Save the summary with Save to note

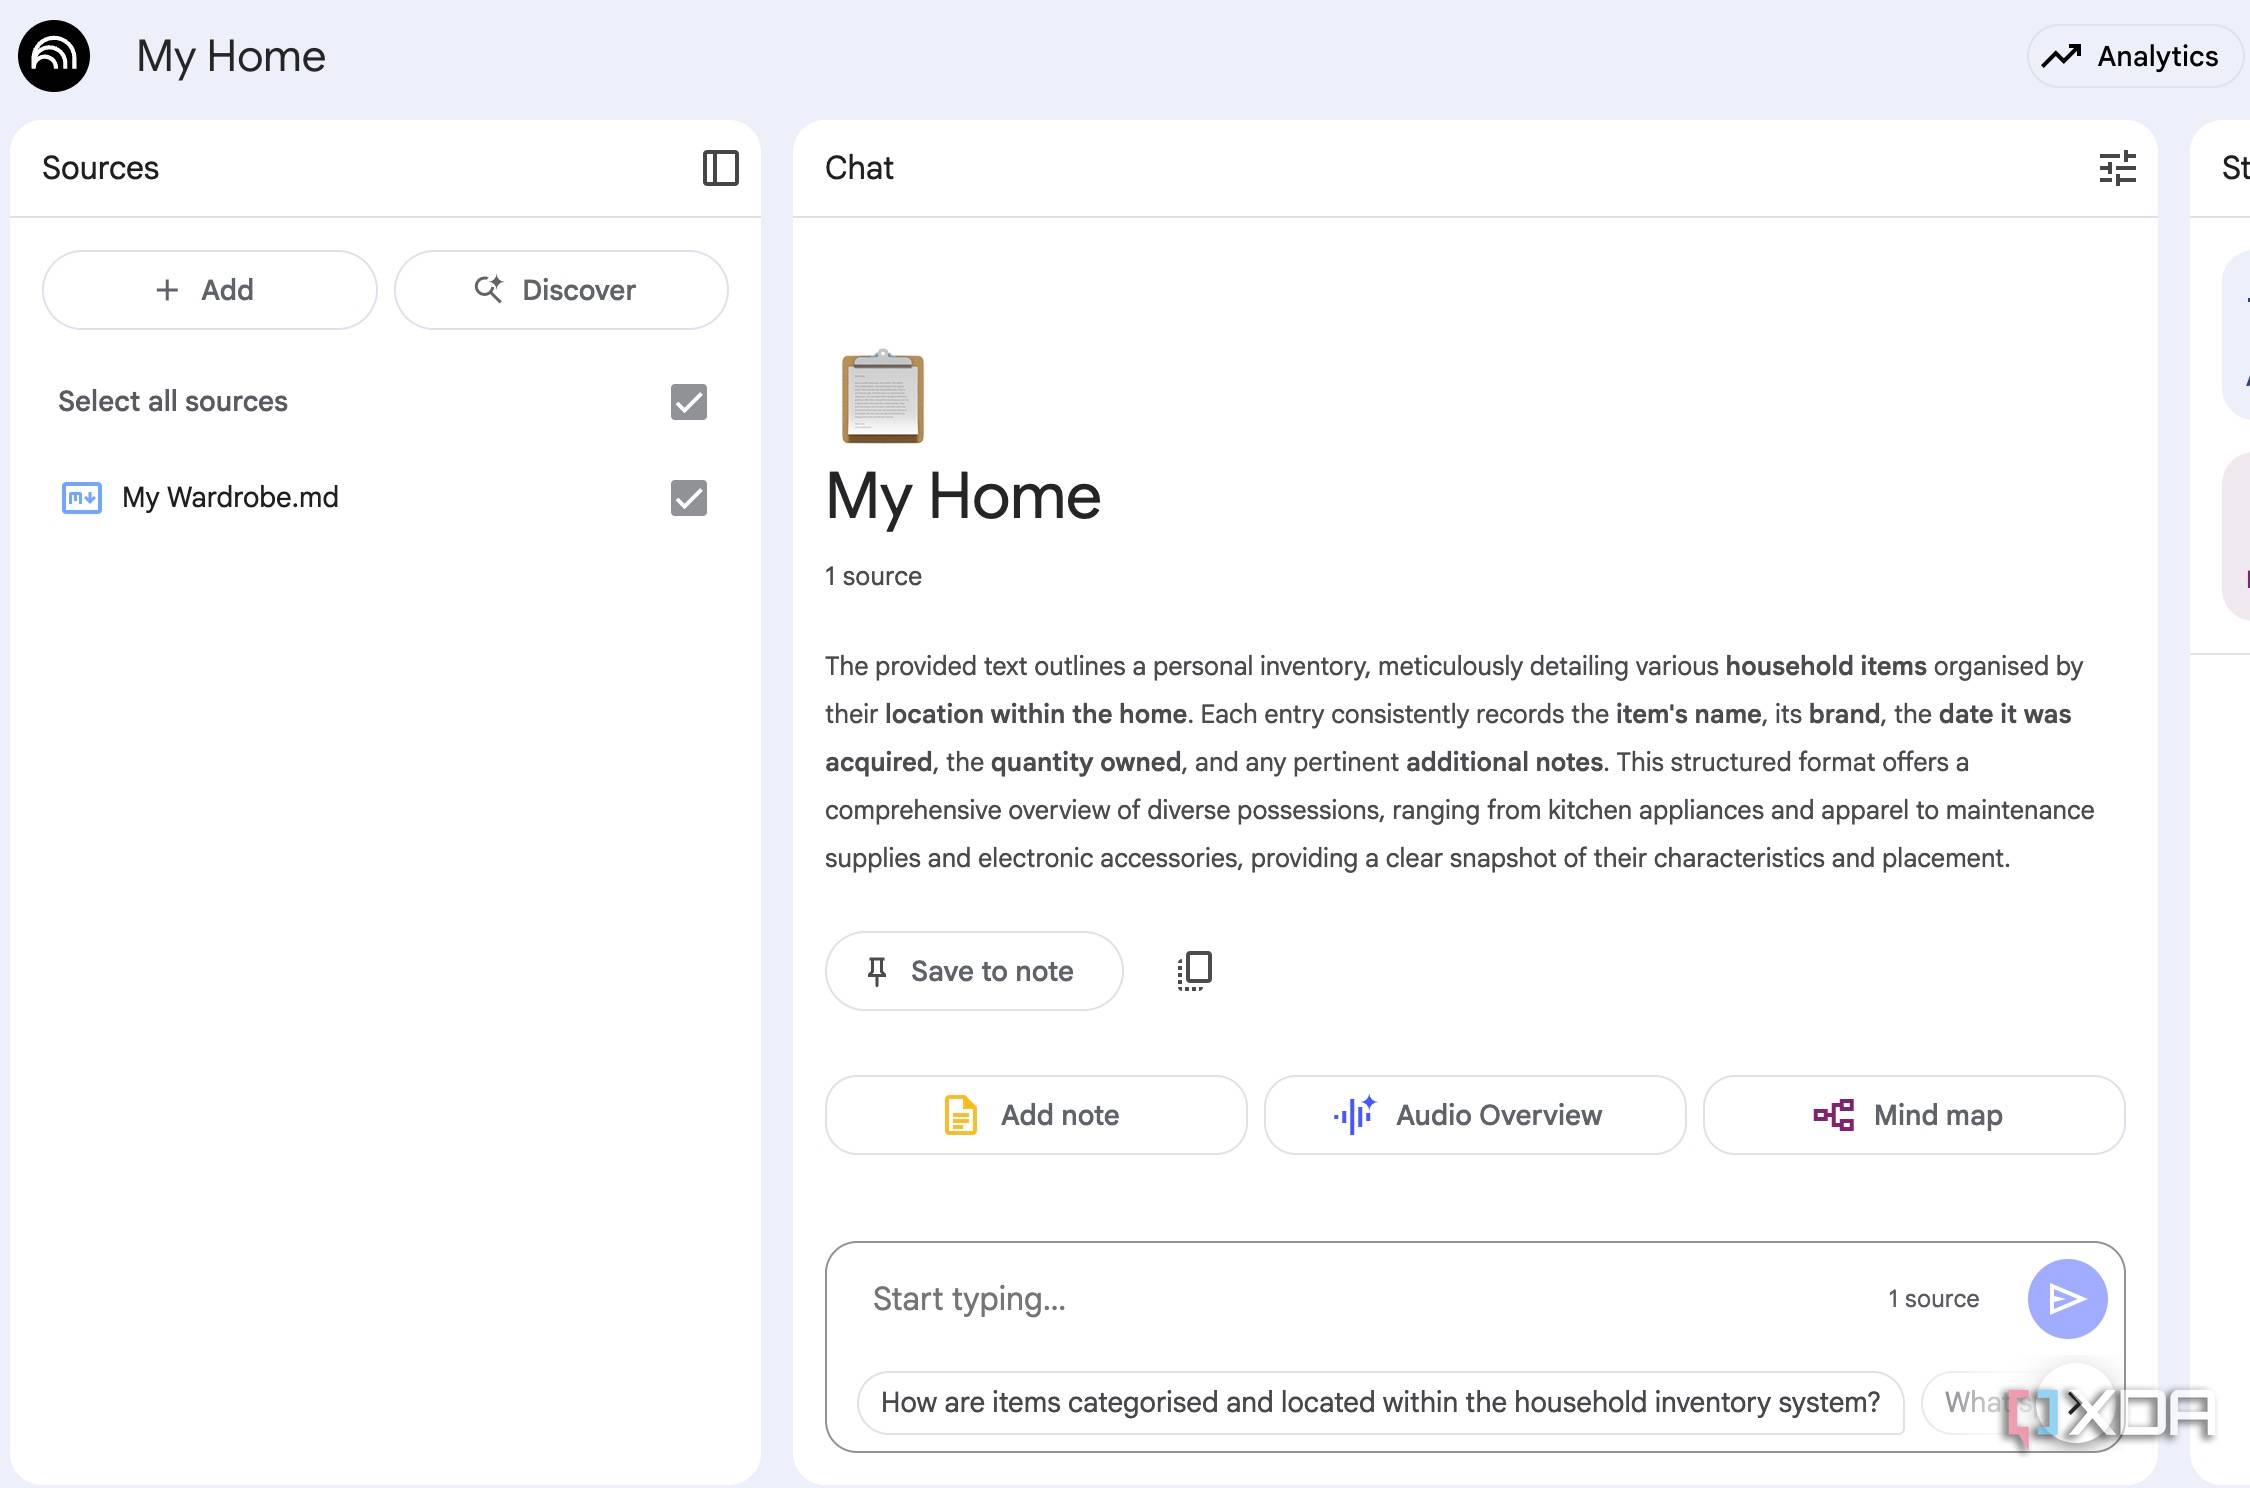(x=973, y=970)
